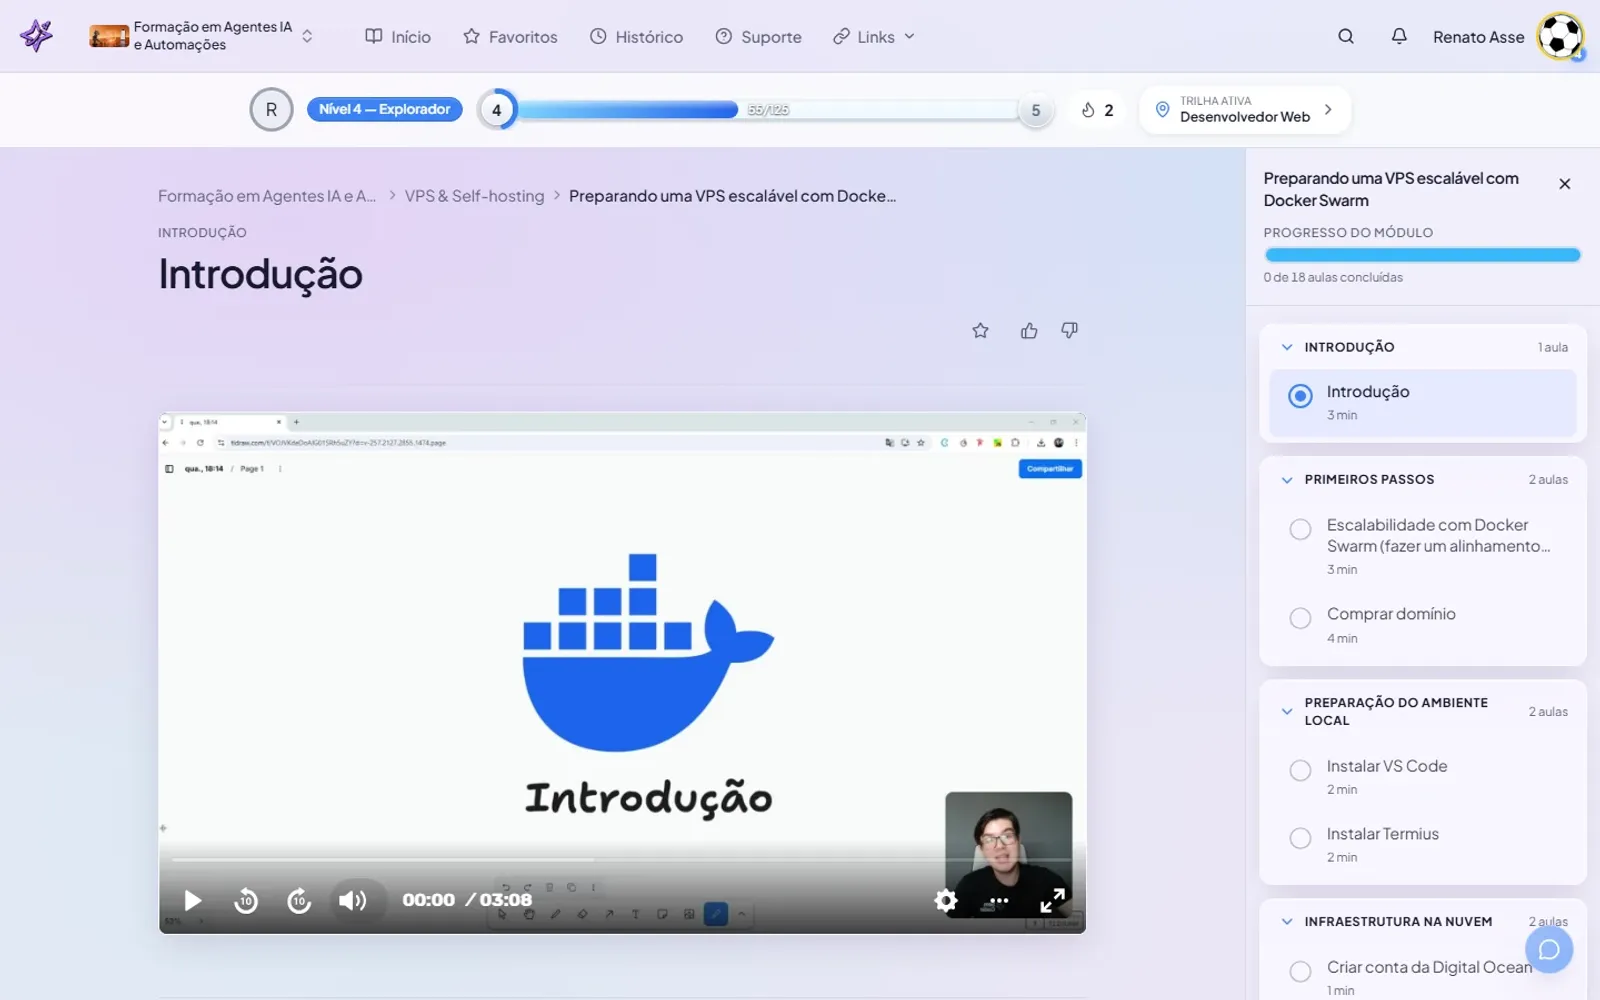Collapse Infraestrutura na Nuvem section
1600x1000 pixels.
click(x=1287, y=922)
